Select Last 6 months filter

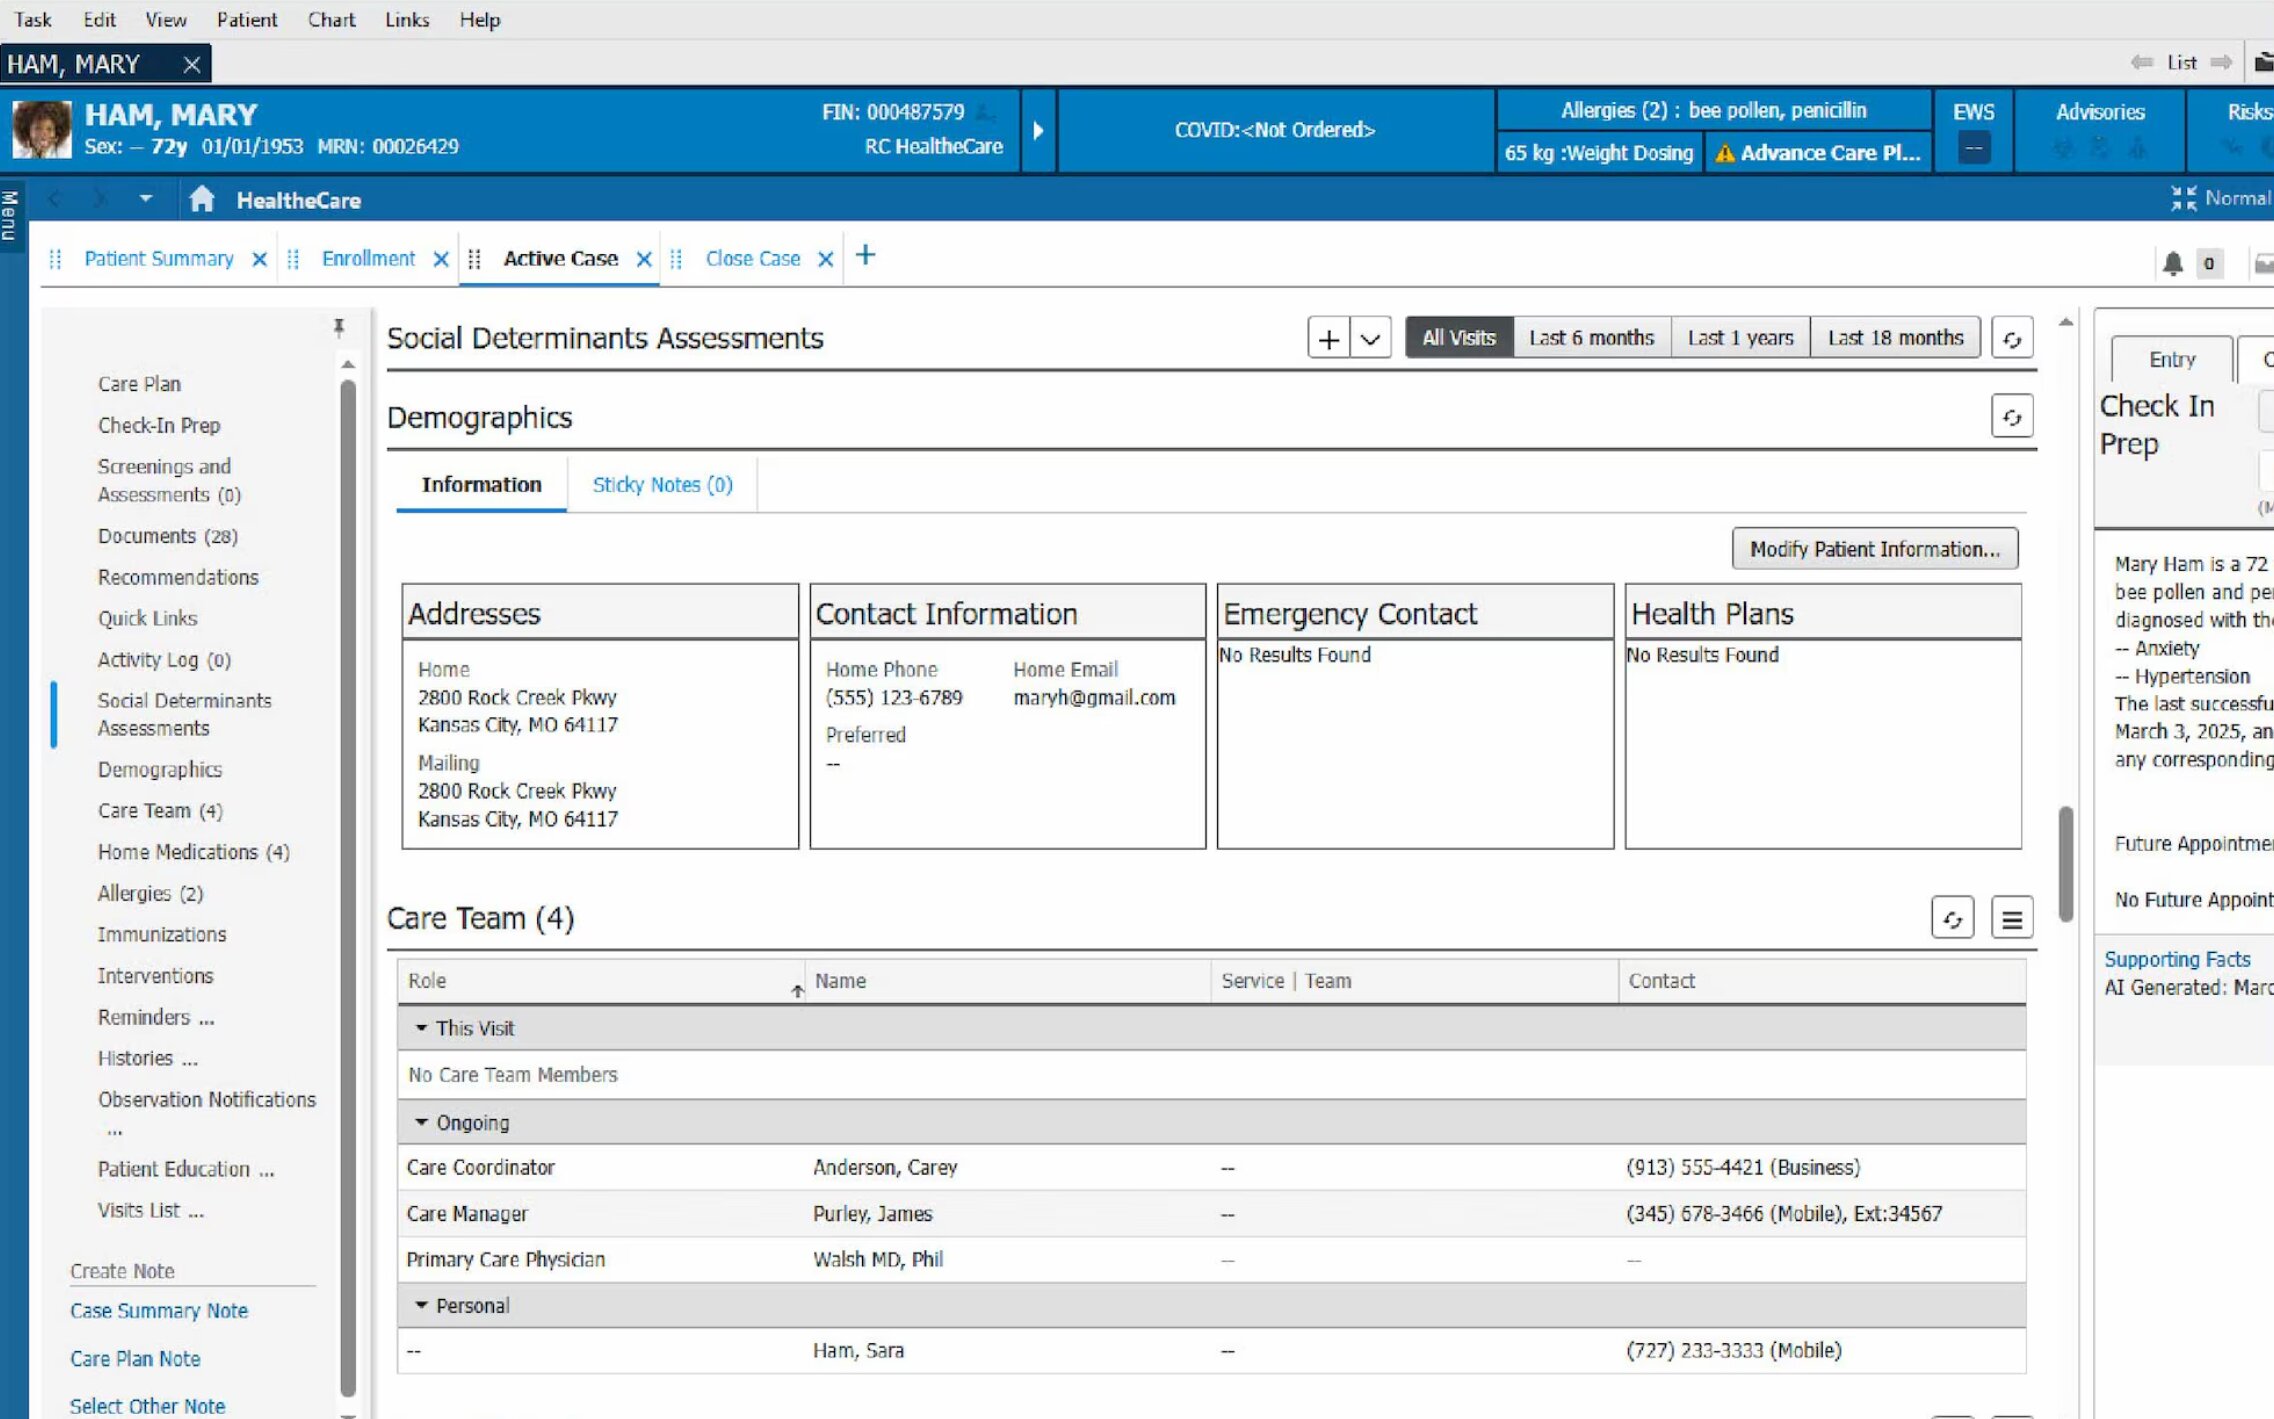click(1591, 338)
